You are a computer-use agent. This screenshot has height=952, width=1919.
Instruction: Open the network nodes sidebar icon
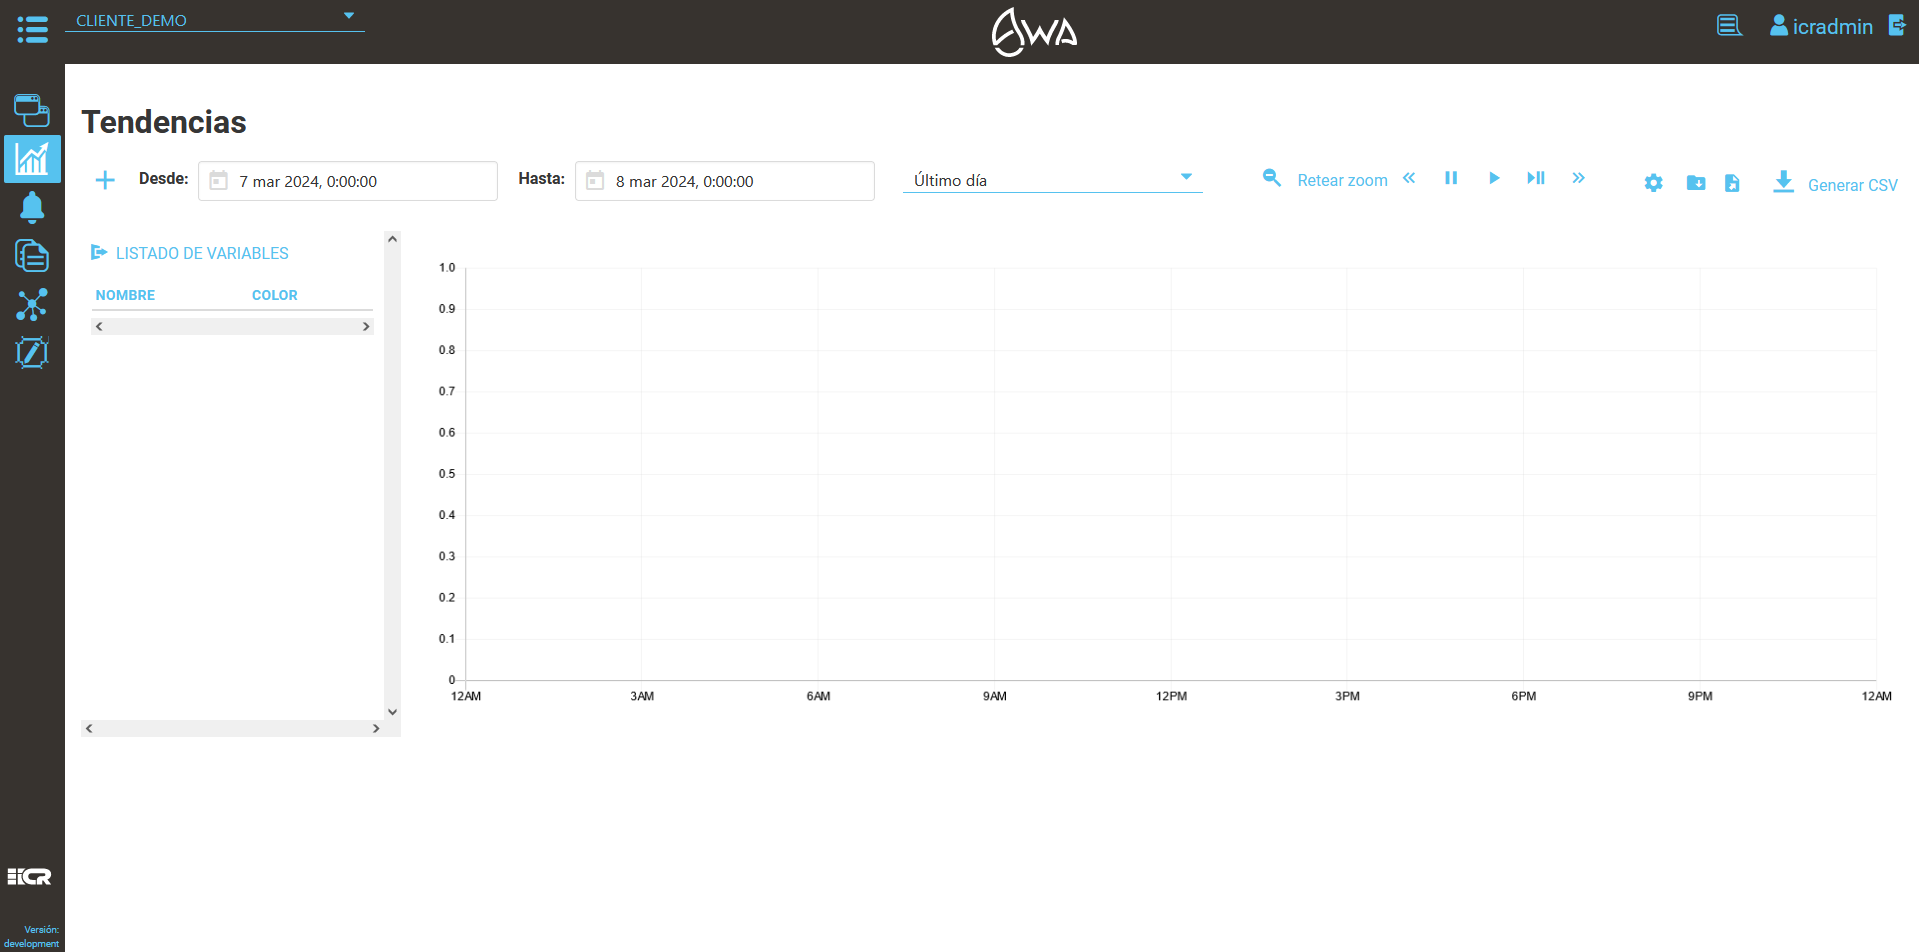point(32,305)
